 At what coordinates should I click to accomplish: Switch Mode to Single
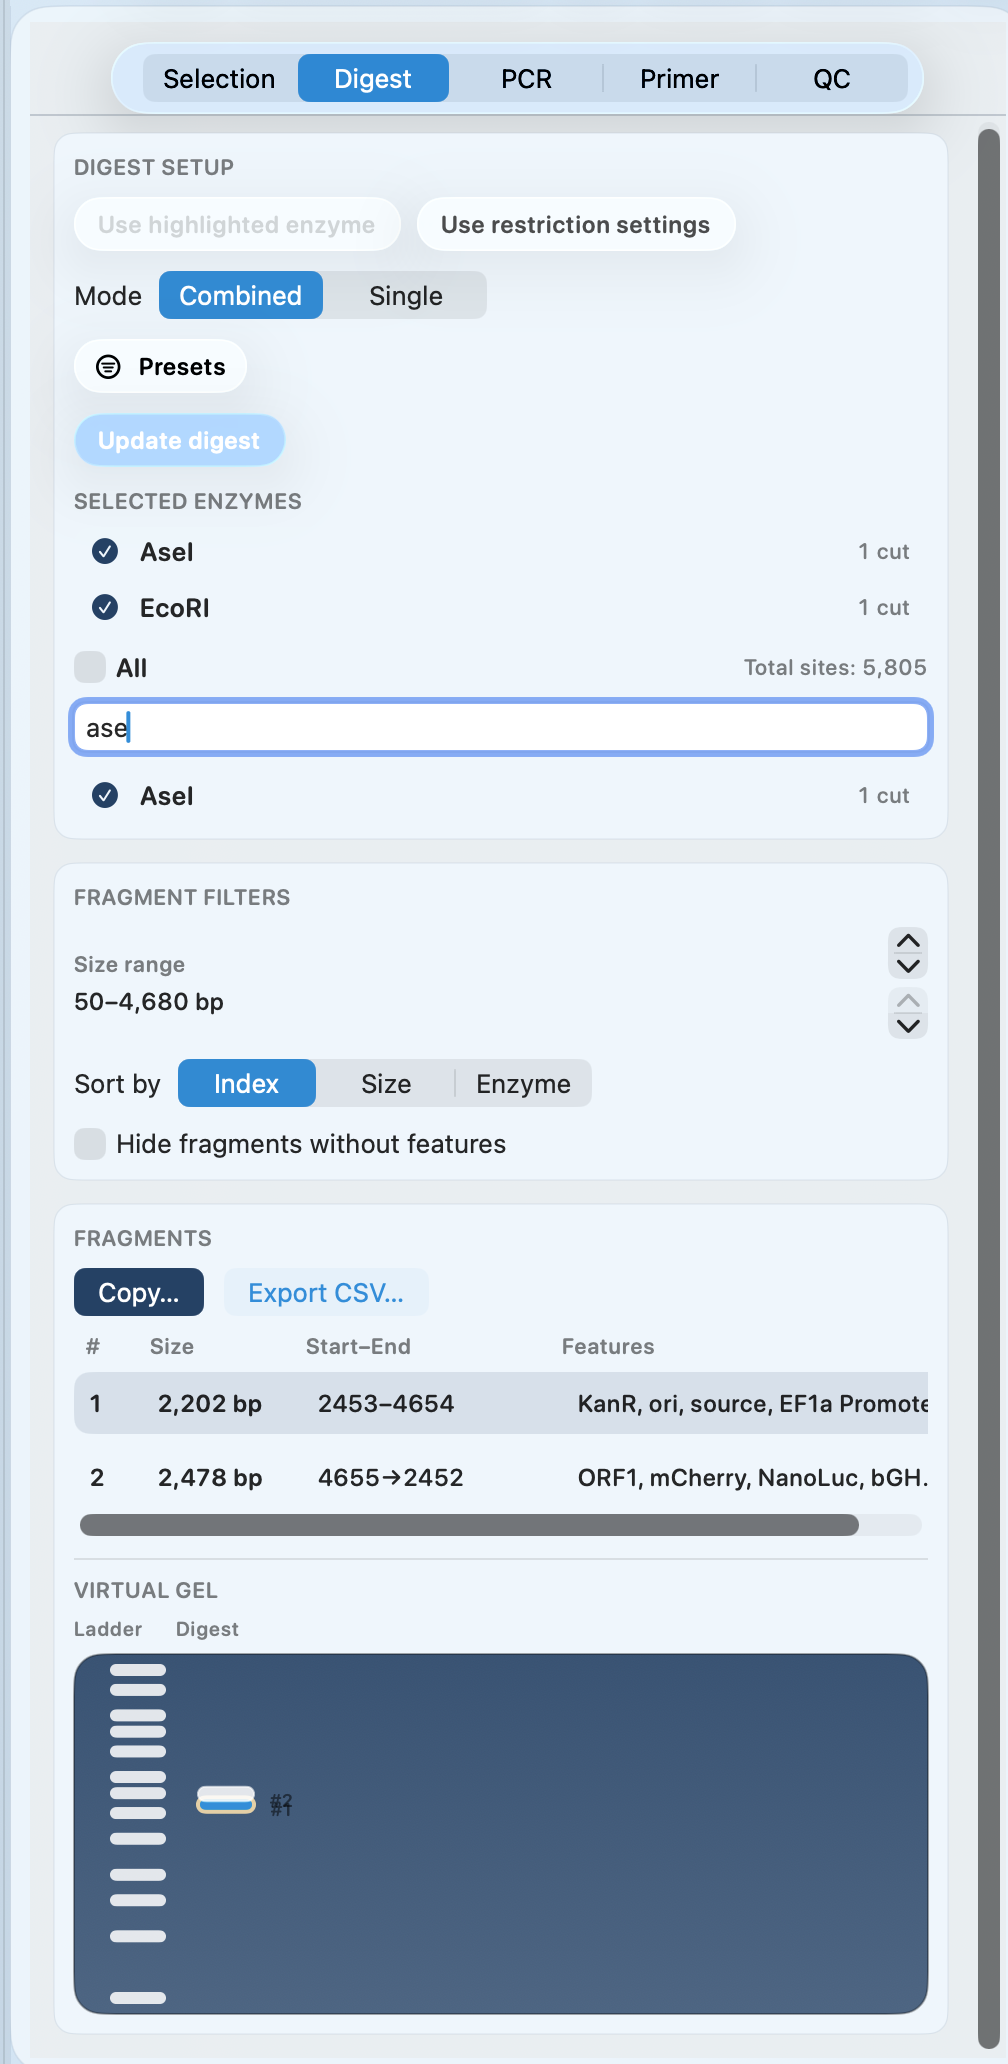(404, 295)
